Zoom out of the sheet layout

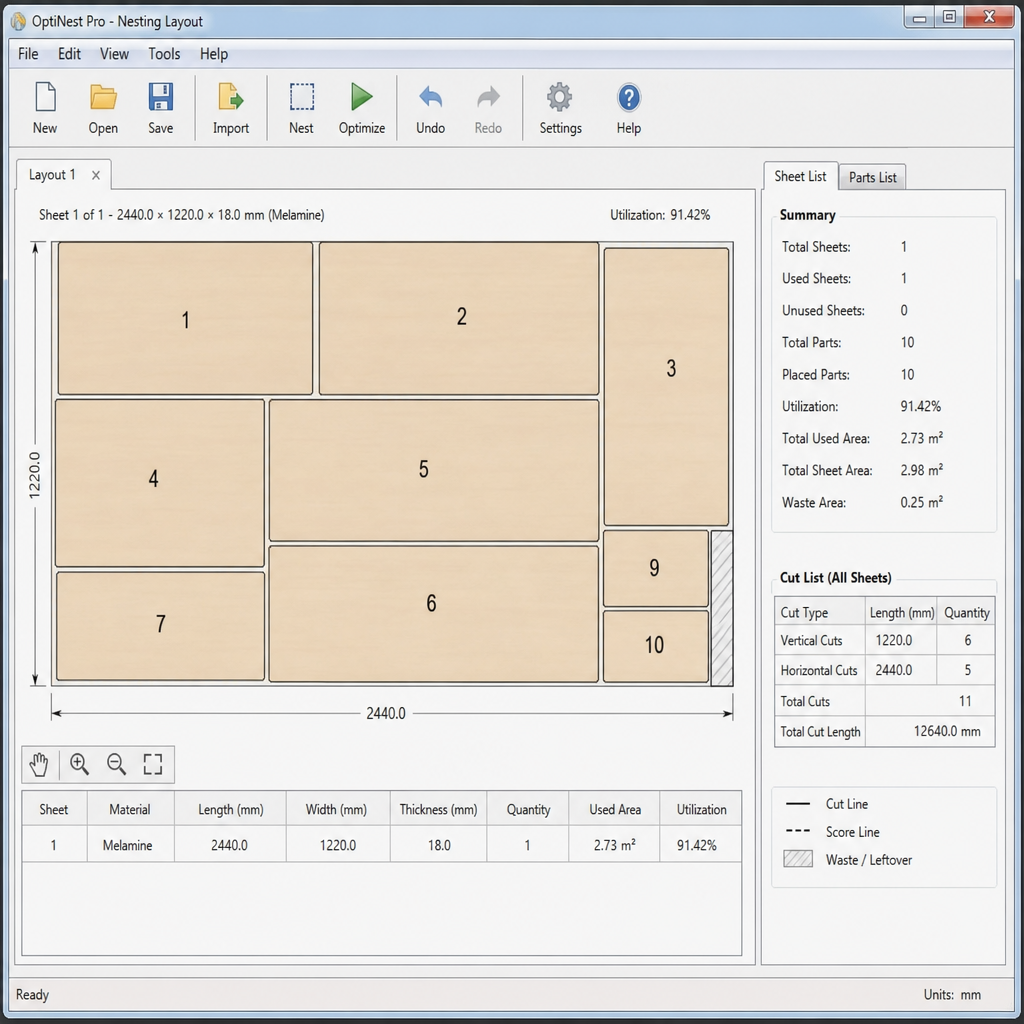click(x=116, y=764)
